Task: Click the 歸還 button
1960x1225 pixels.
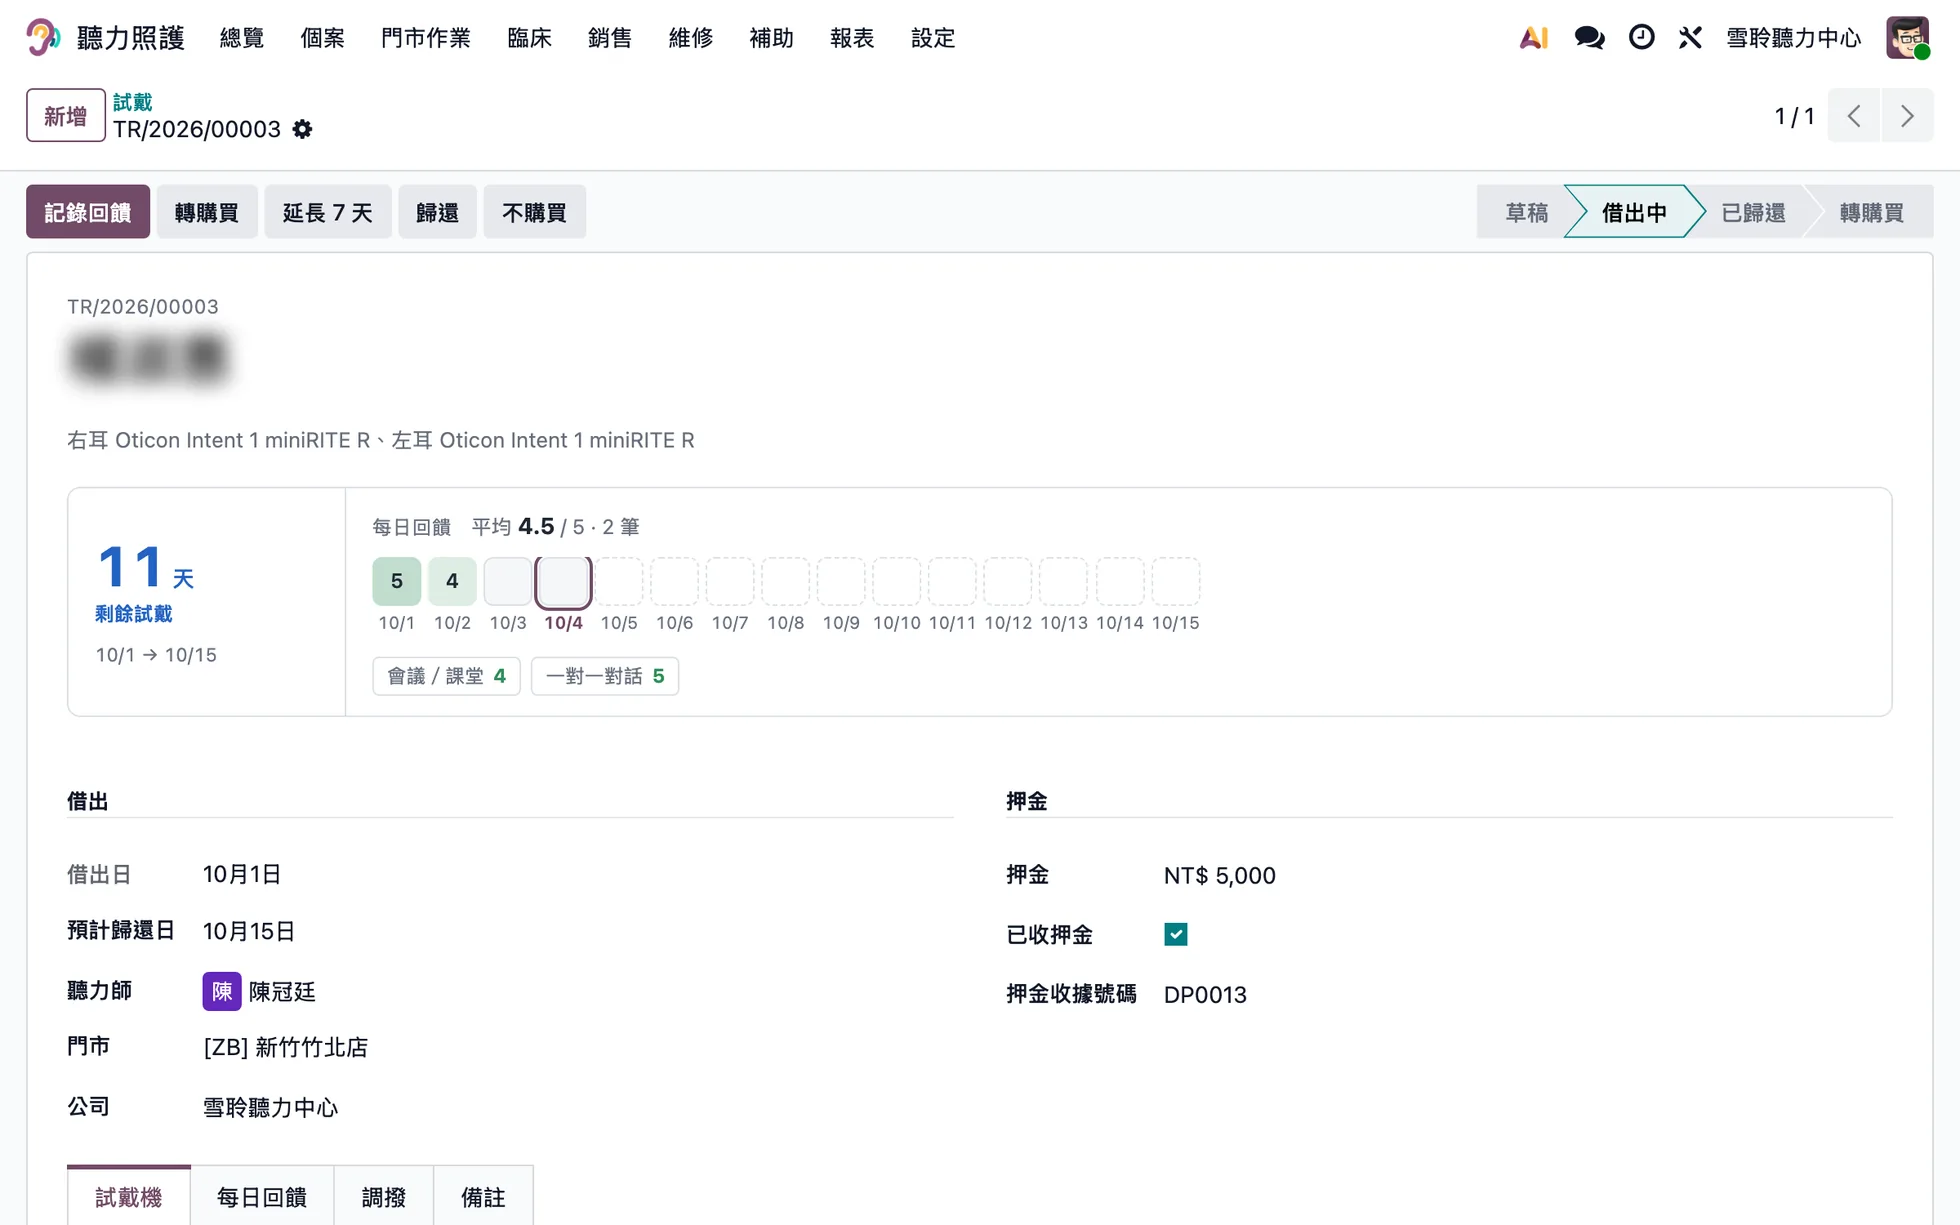Action: [437, 212]
